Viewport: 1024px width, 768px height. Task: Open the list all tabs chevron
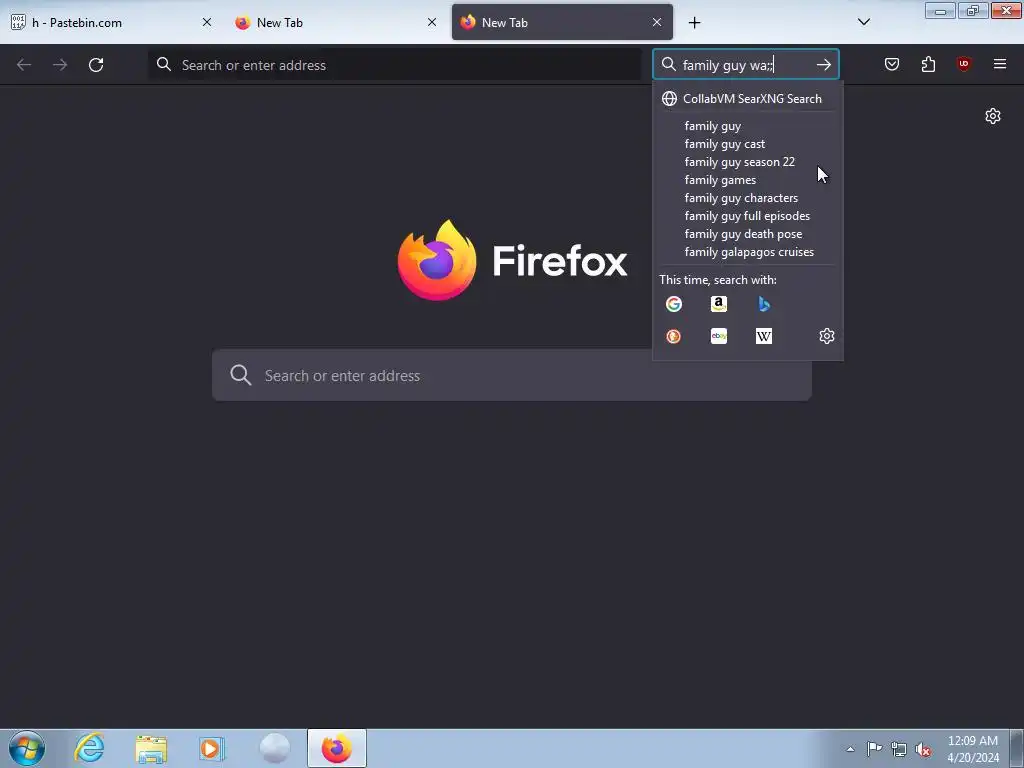[864, 22]
